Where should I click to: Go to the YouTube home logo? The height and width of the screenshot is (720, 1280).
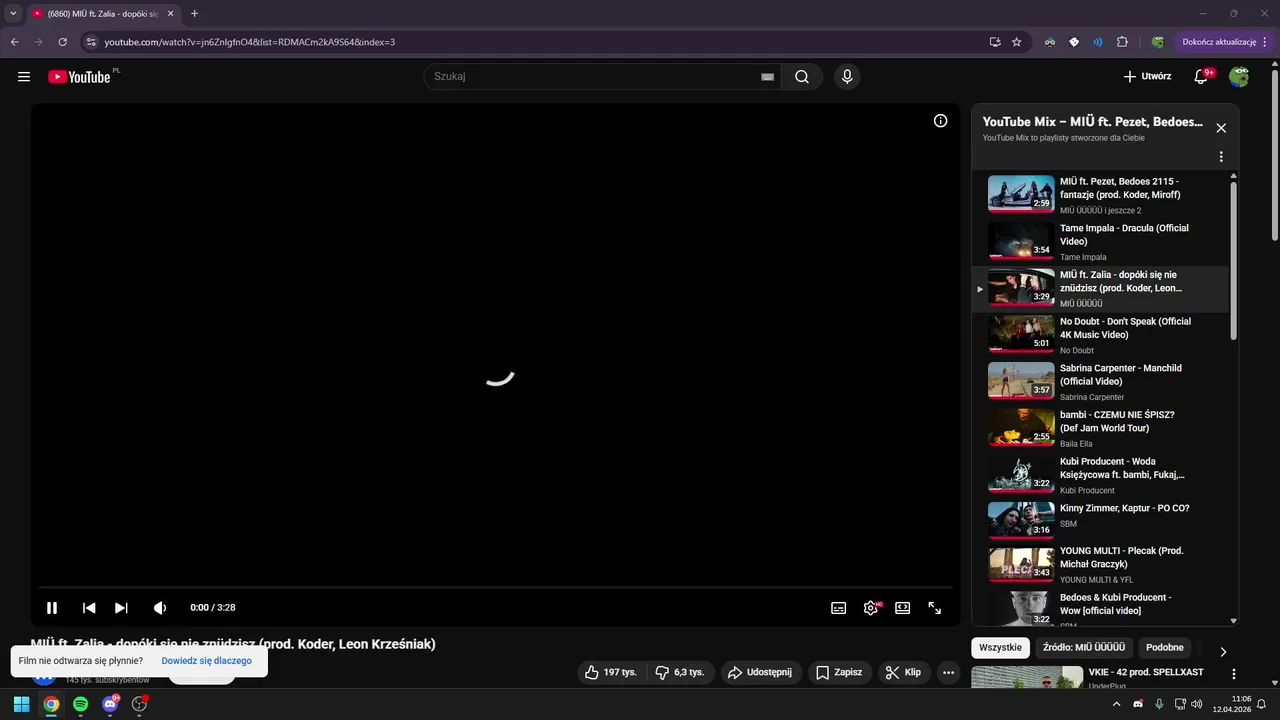coord(79,77)
